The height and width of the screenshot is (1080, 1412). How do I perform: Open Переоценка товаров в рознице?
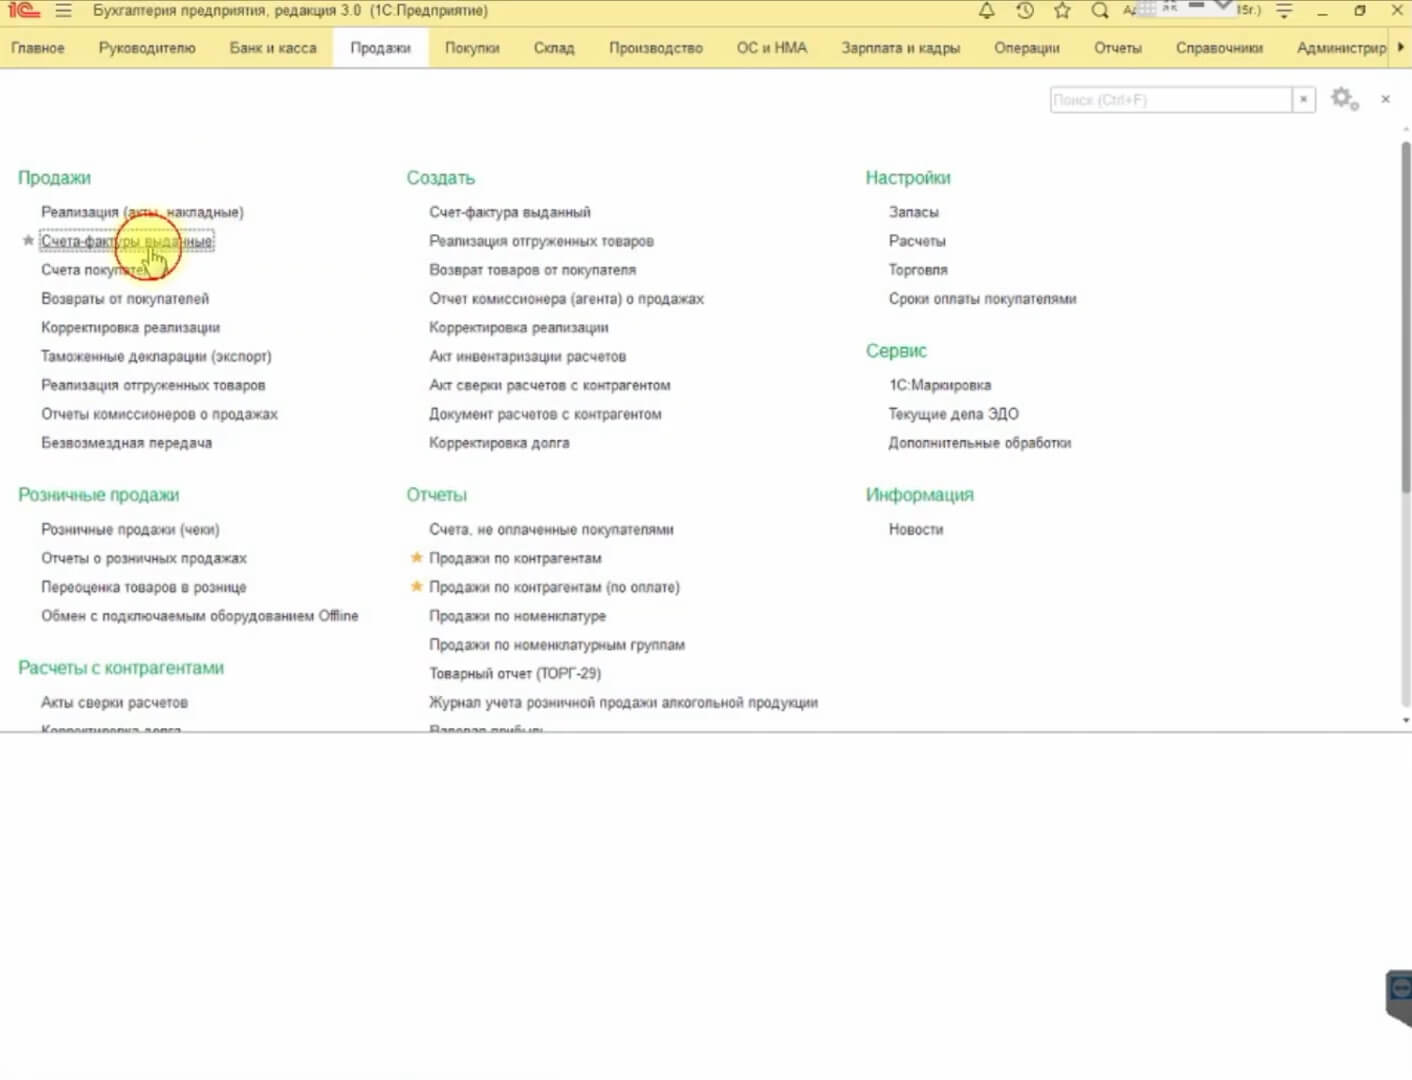pos(144,587)
